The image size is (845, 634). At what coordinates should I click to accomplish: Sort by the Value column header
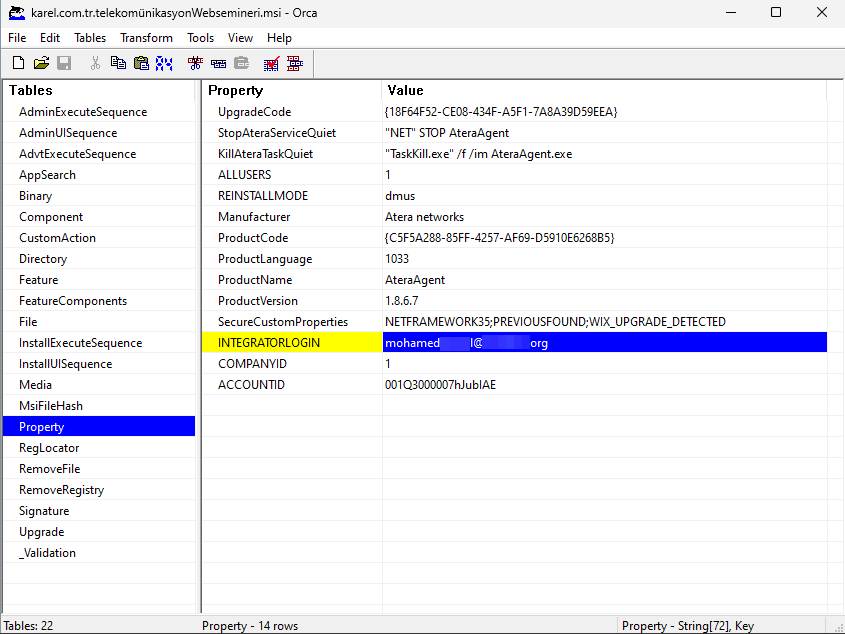click(604, 90)
